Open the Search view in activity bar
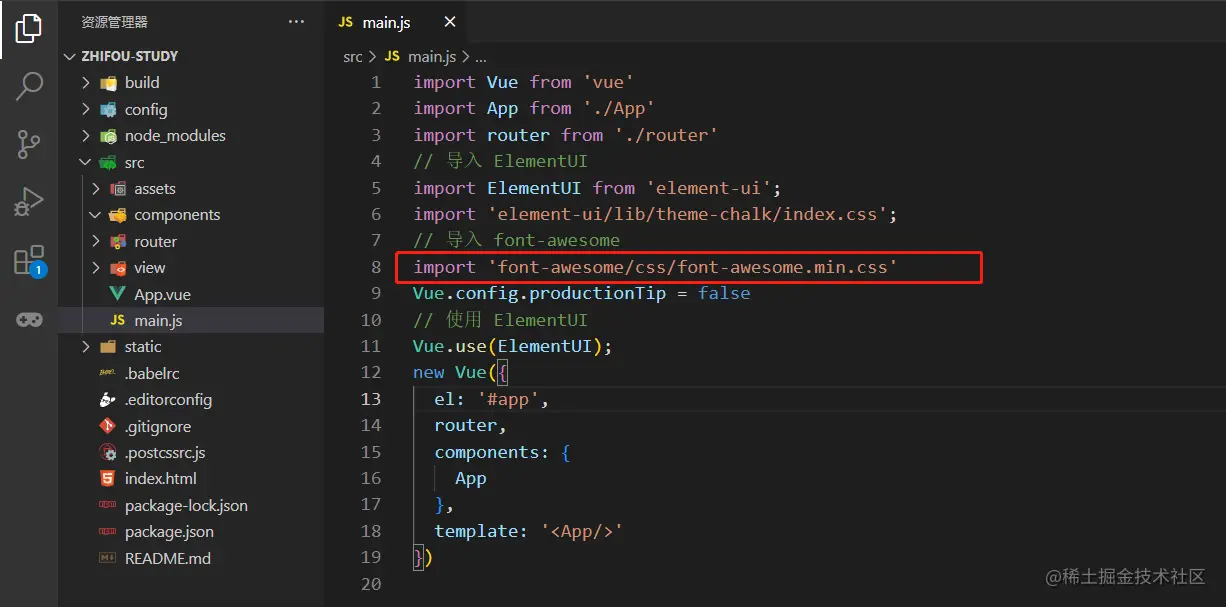The width and height of the screenshot is (1226, 607). pyautogui.click(x=29, y=86)
